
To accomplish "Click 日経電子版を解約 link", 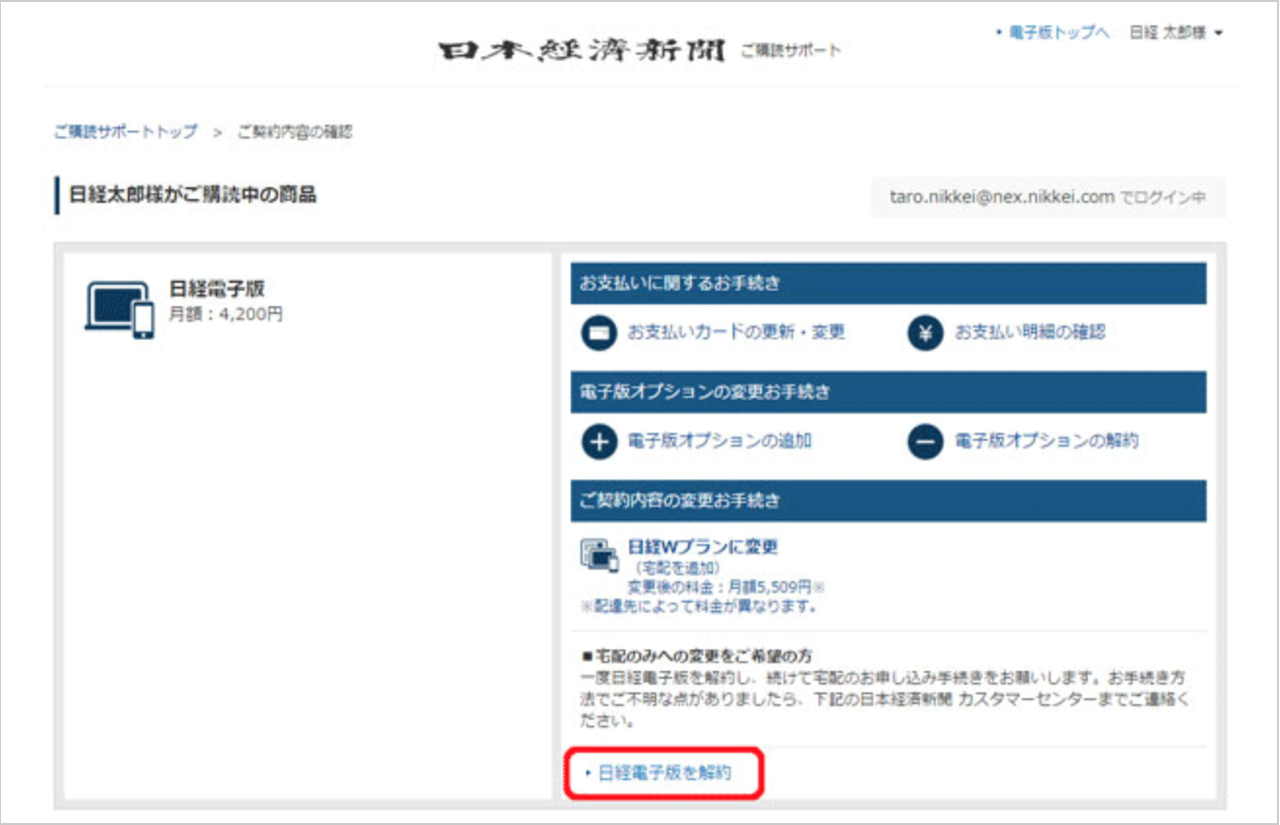I will 664,773.
